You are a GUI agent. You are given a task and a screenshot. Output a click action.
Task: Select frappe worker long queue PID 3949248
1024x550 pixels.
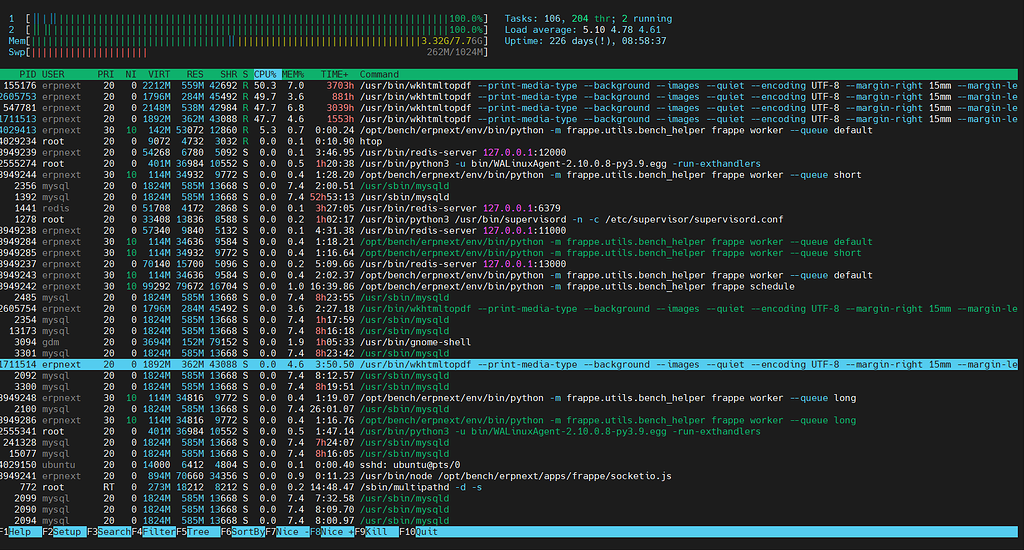(x=509, y=398)
